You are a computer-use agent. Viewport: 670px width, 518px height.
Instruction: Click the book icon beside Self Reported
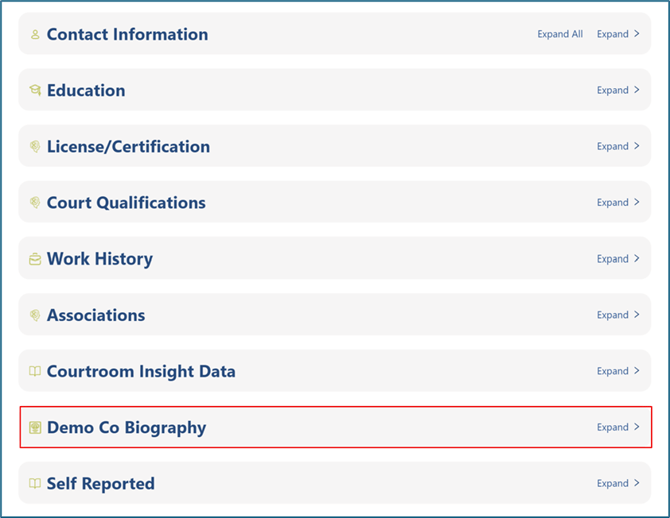[35, 484]
